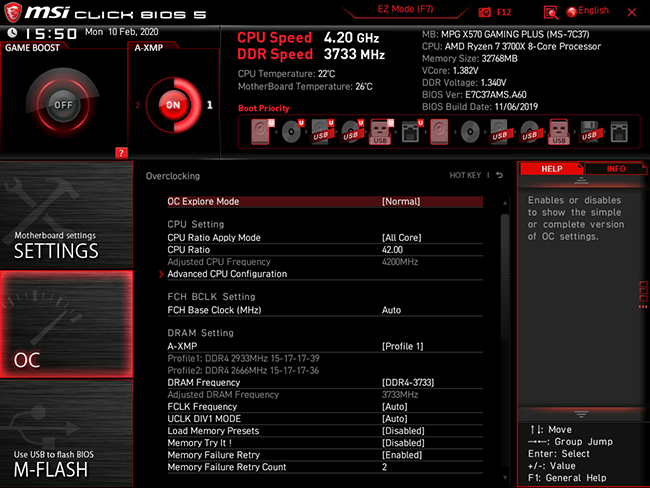Change Memory Try It! Disabled value

click(x=403, y=443)
